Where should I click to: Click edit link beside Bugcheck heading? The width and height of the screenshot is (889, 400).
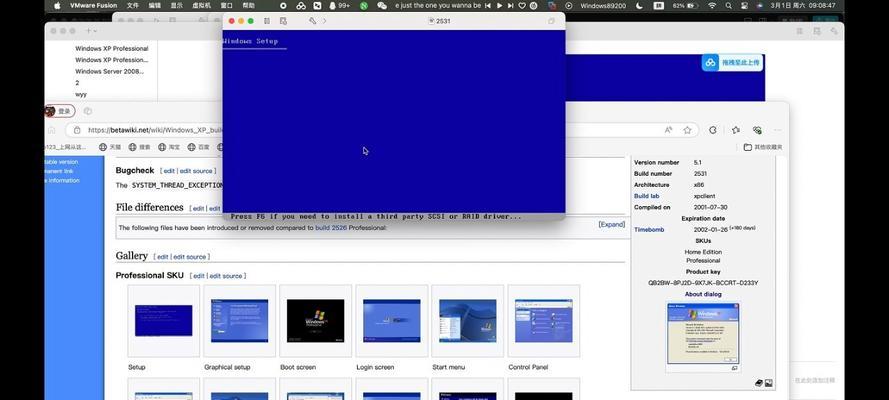[169, 171]
